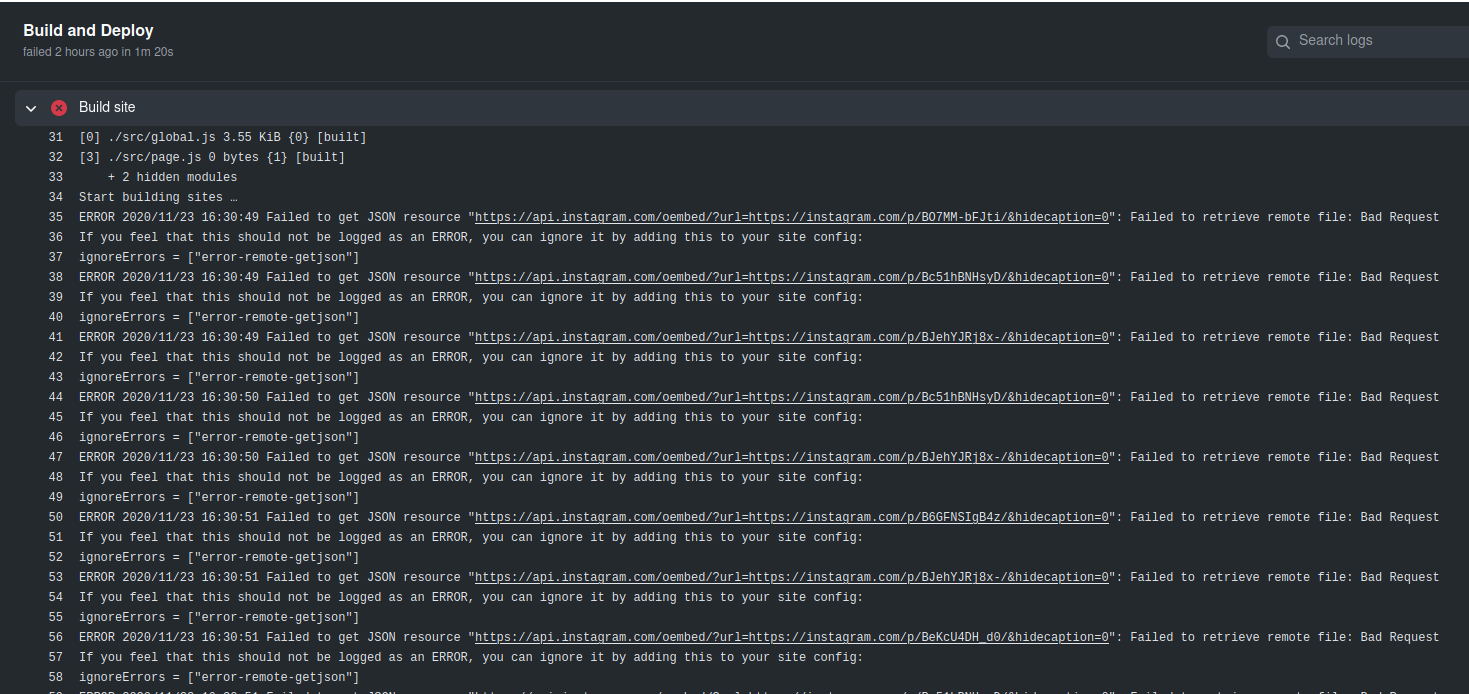Click line number 32 for page.js entry
The height and width of the screenshot is (694, 1469).
pyautogui.click(x=55, y=157)
